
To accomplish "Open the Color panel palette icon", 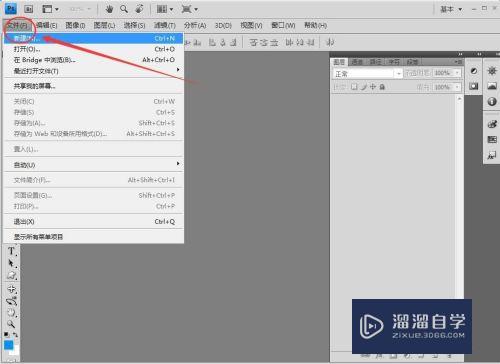I will (492, 124).
